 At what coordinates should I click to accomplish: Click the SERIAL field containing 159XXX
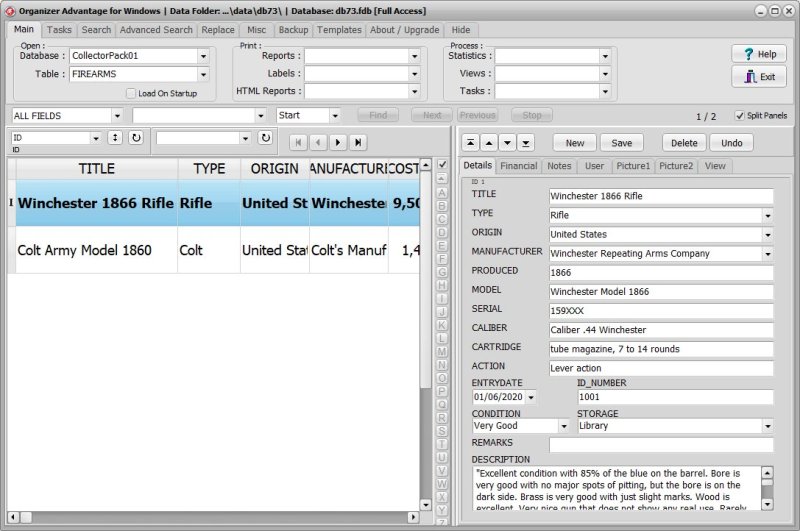click(x=661, y=311)
